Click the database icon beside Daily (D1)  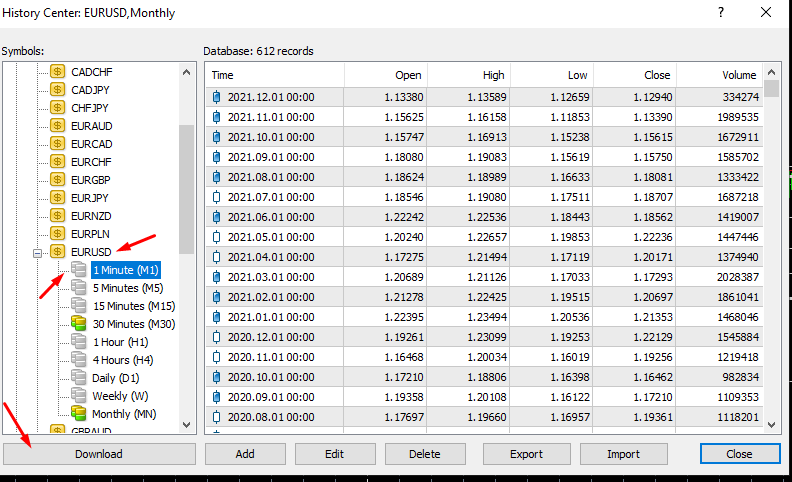click(78, 377)
